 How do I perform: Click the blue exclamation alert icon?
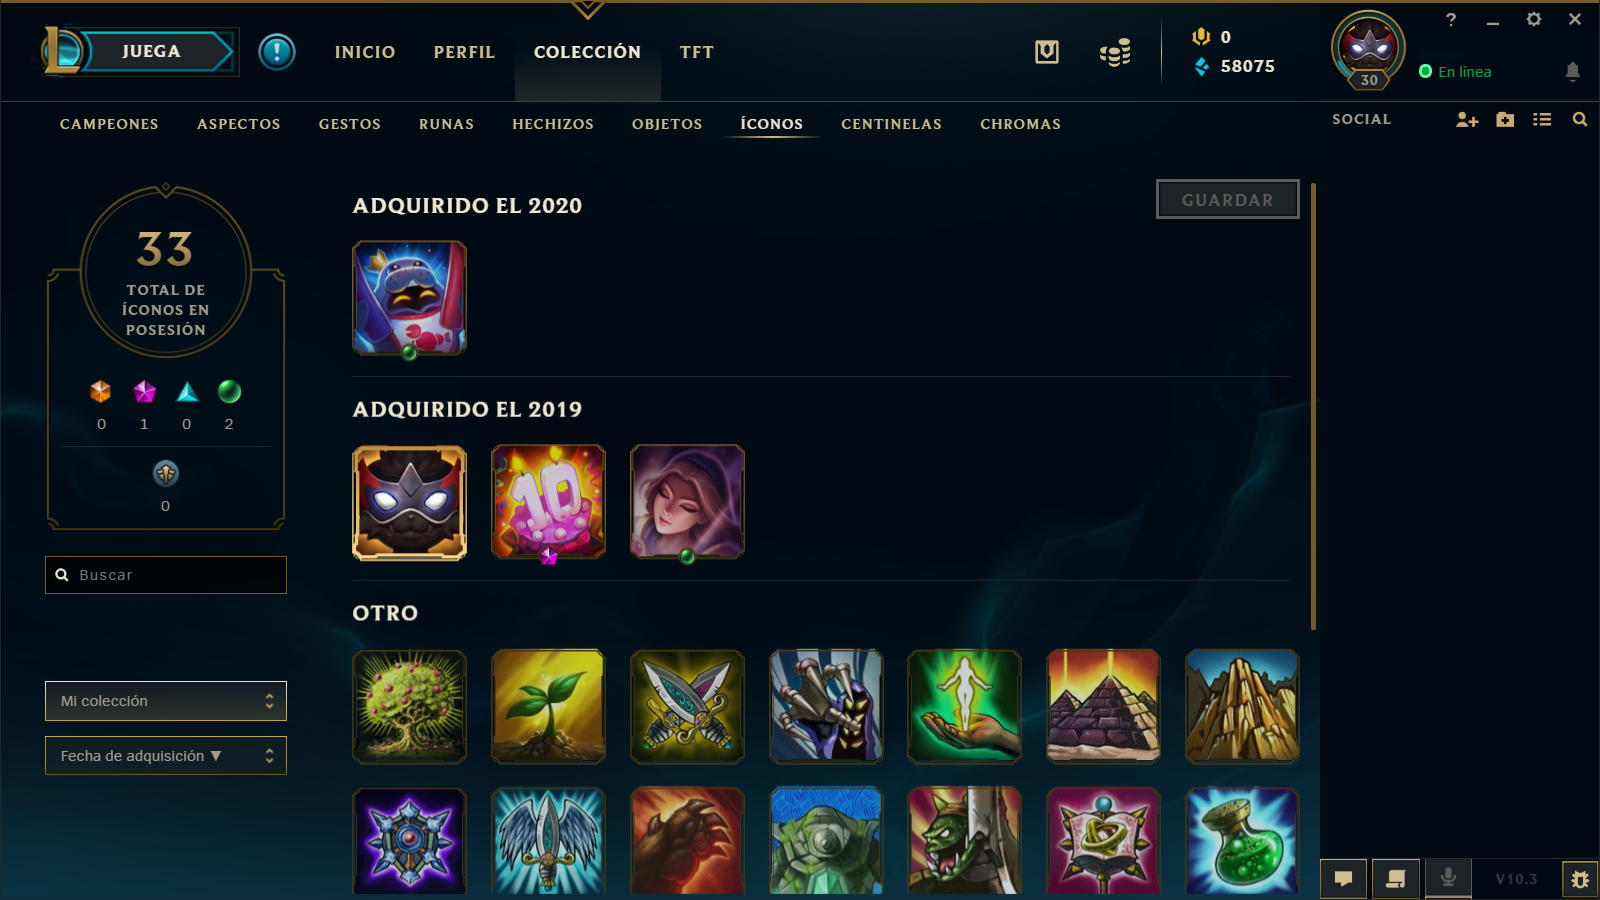277,52
